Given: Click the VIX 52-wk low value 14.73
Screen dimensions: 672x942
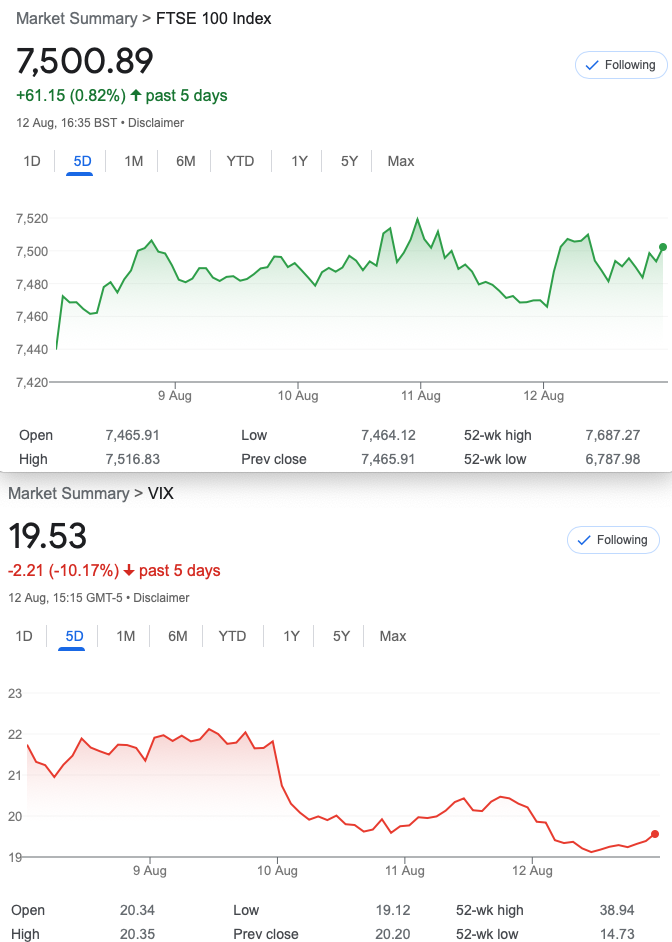Looking at the screenshot, I should point(617,934).
